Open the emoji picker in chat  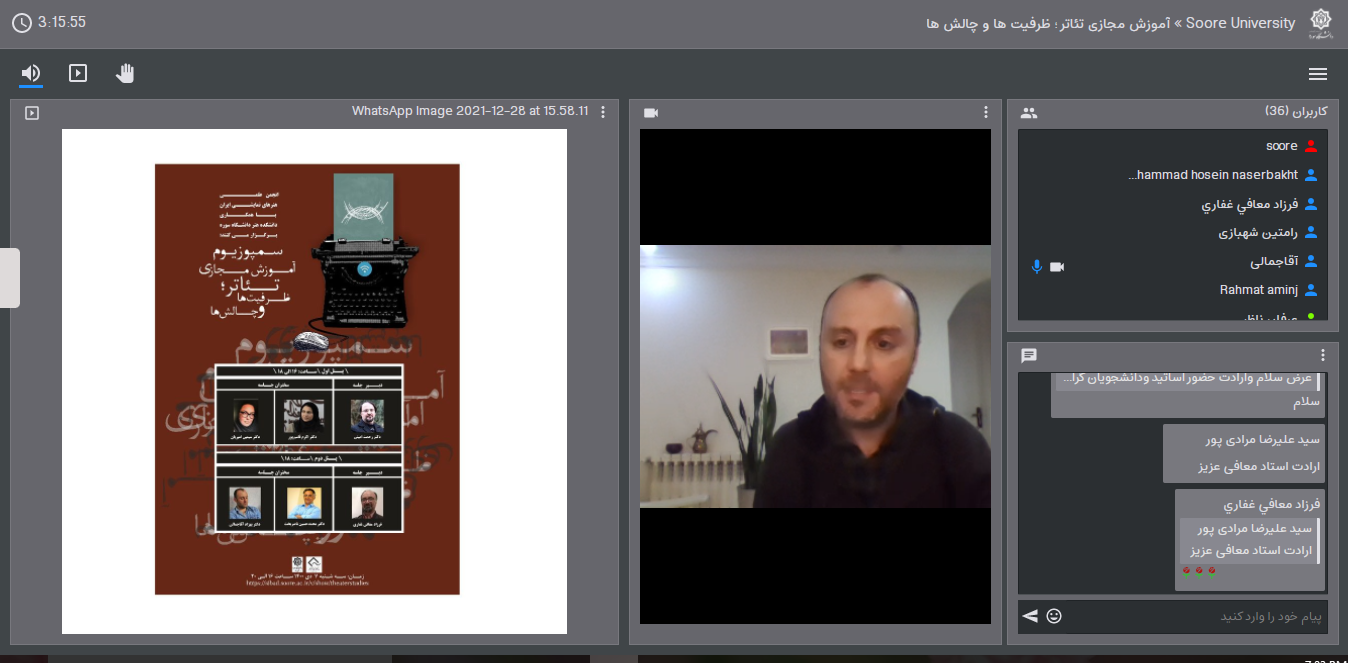point(1054,616)
